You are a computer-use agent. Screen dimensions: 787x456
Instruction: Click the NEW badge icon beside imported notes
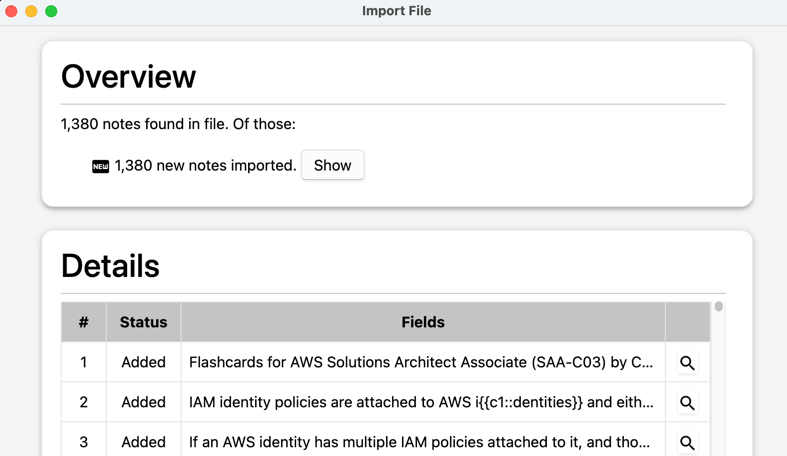[x=101, y=166]
